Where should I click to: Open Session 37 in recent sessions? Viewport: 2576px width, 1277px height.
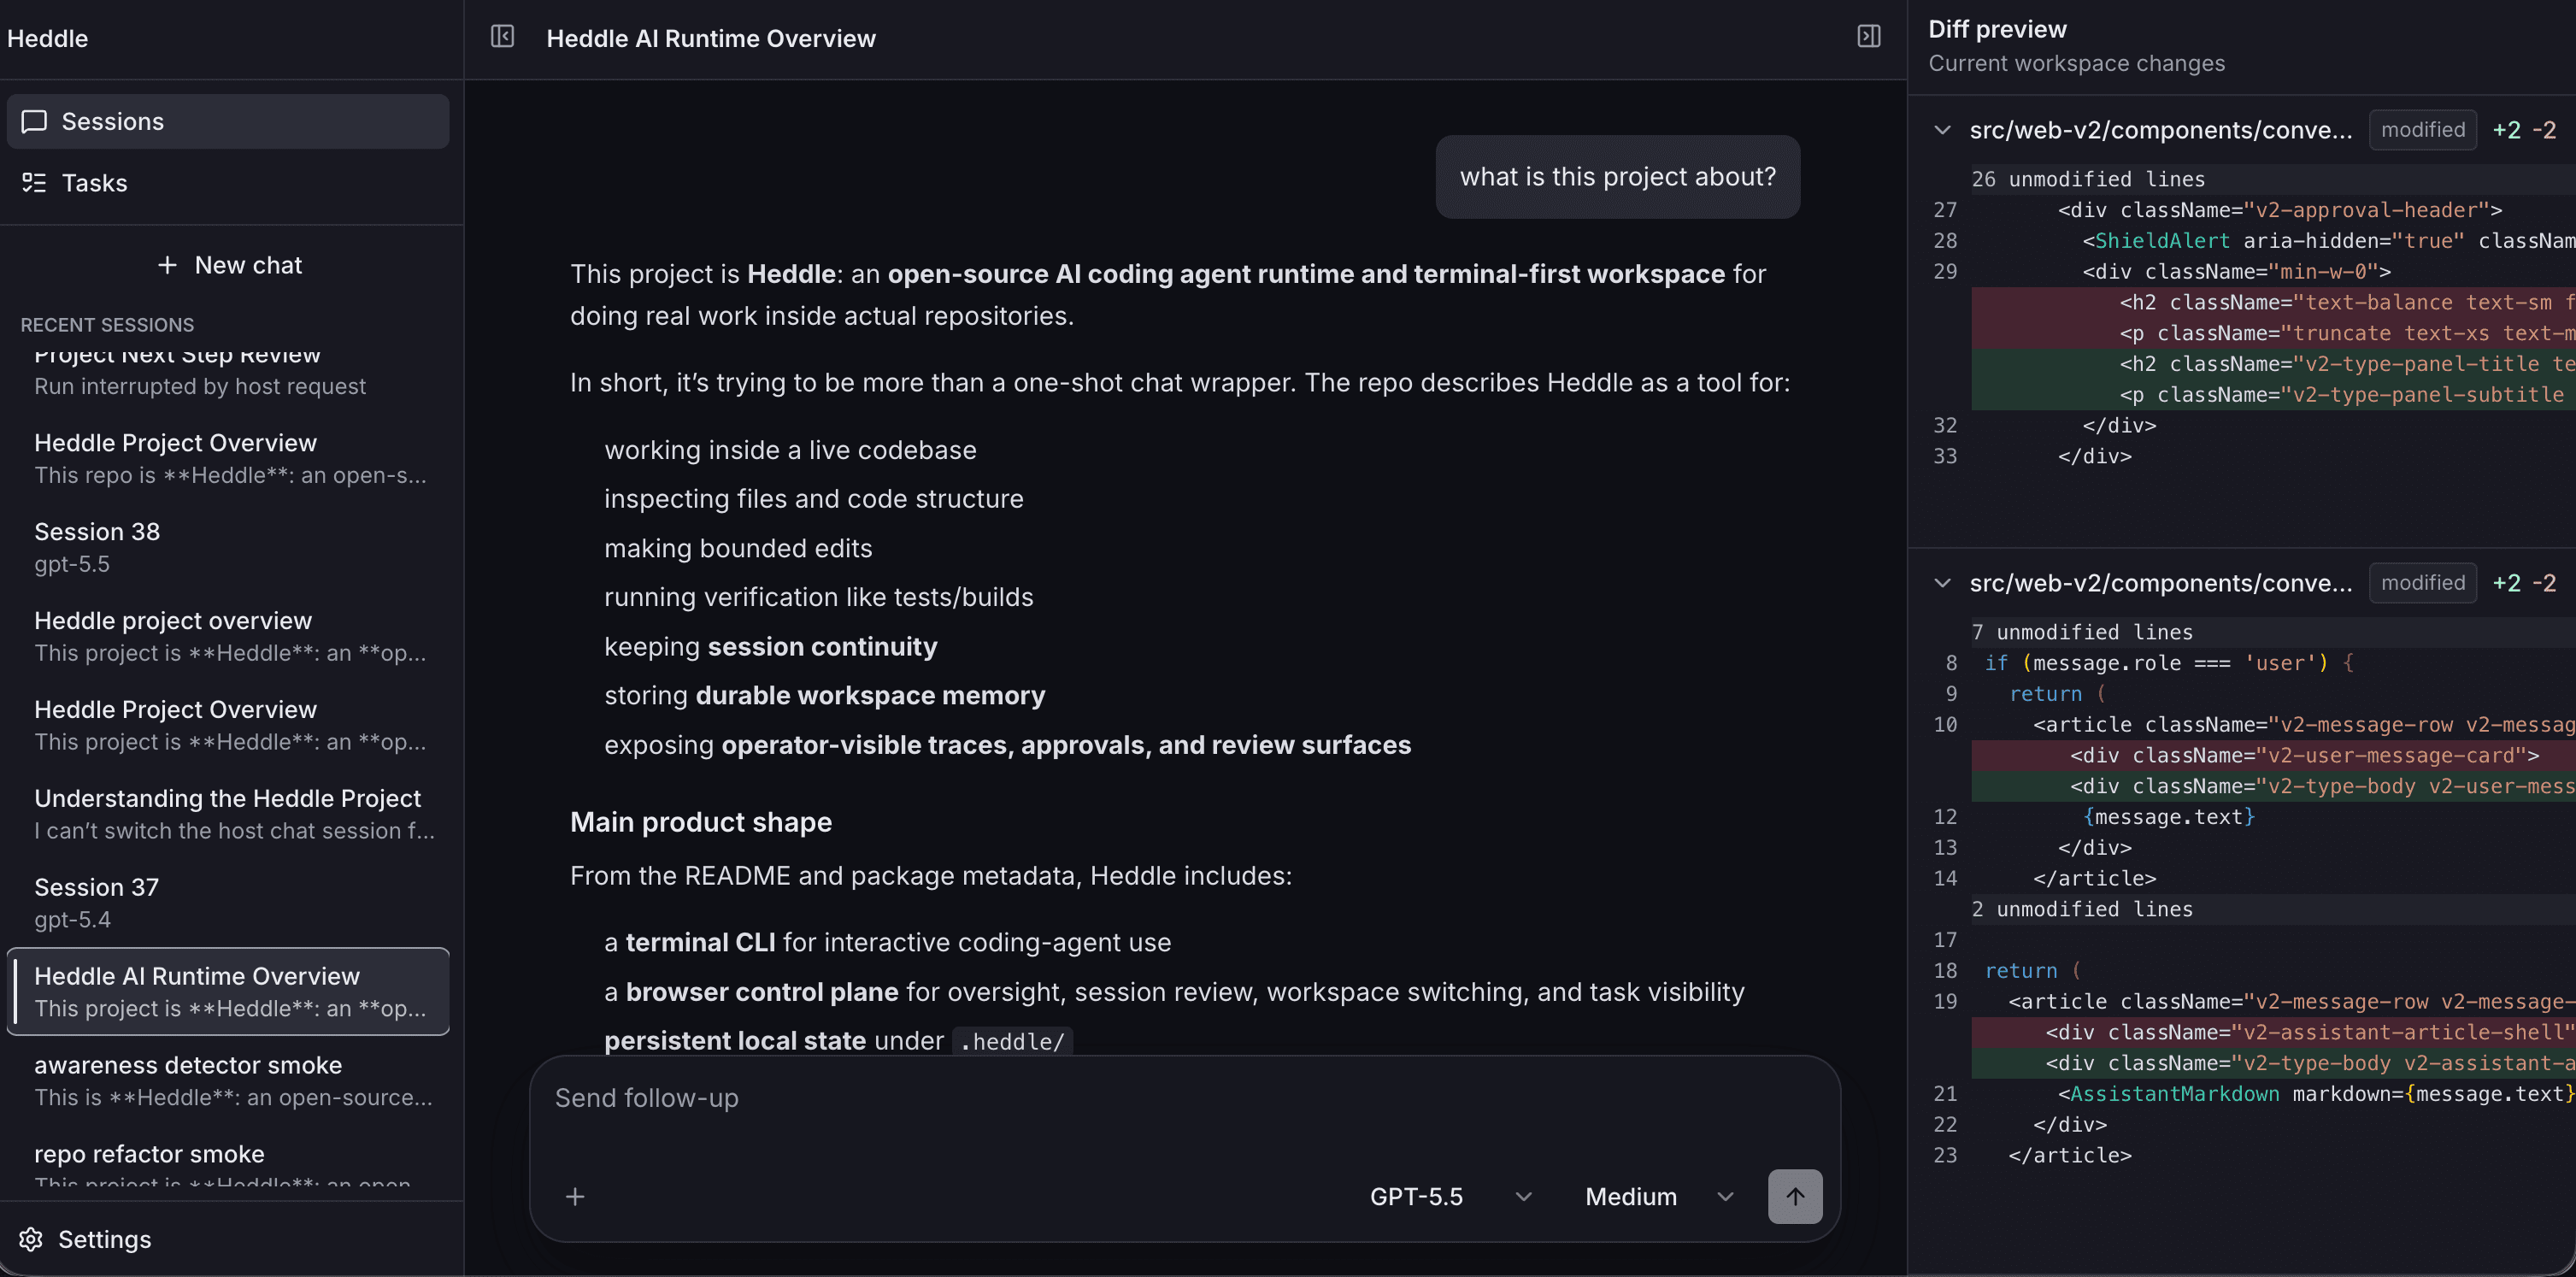point(228,902)
